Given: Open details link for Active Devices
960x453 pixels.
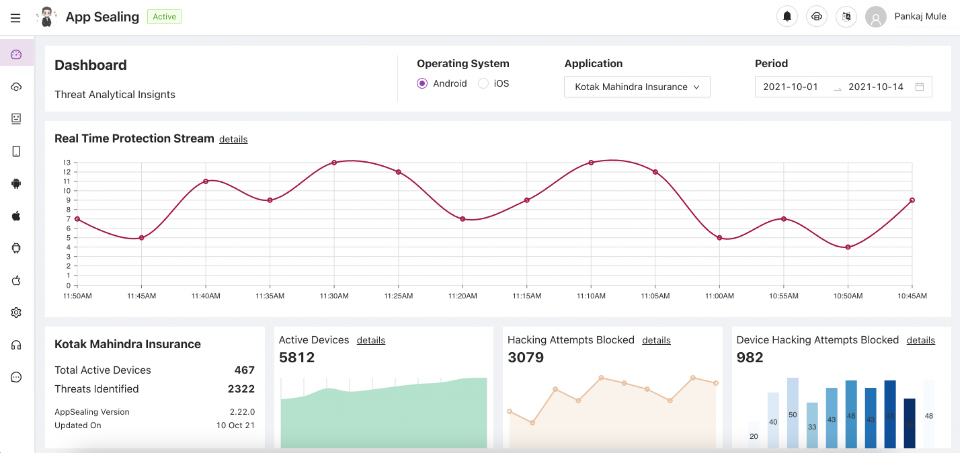Looking at the screenshot, I should 370,340.
